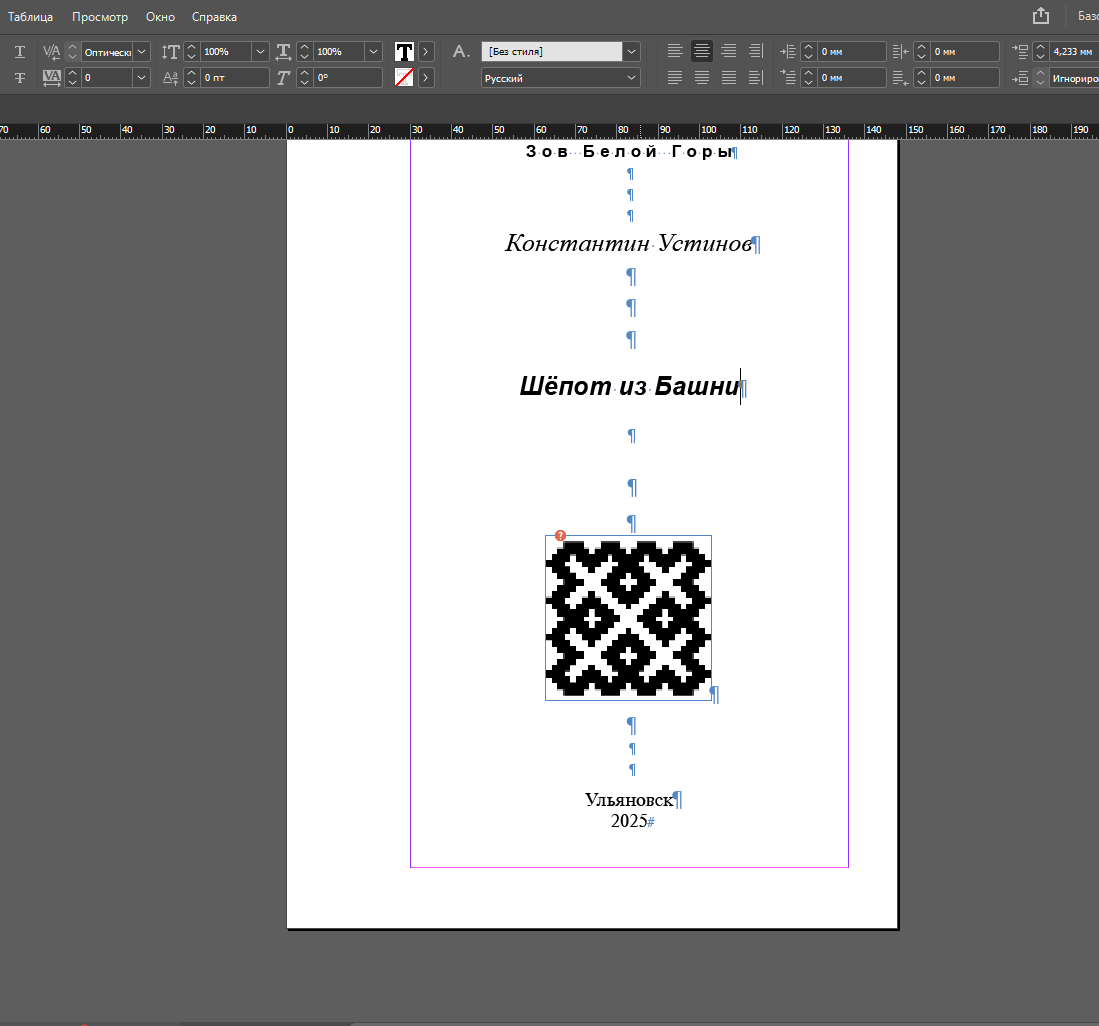
Task: Click the text fill color swatch
Action: [x=404, y=51]
